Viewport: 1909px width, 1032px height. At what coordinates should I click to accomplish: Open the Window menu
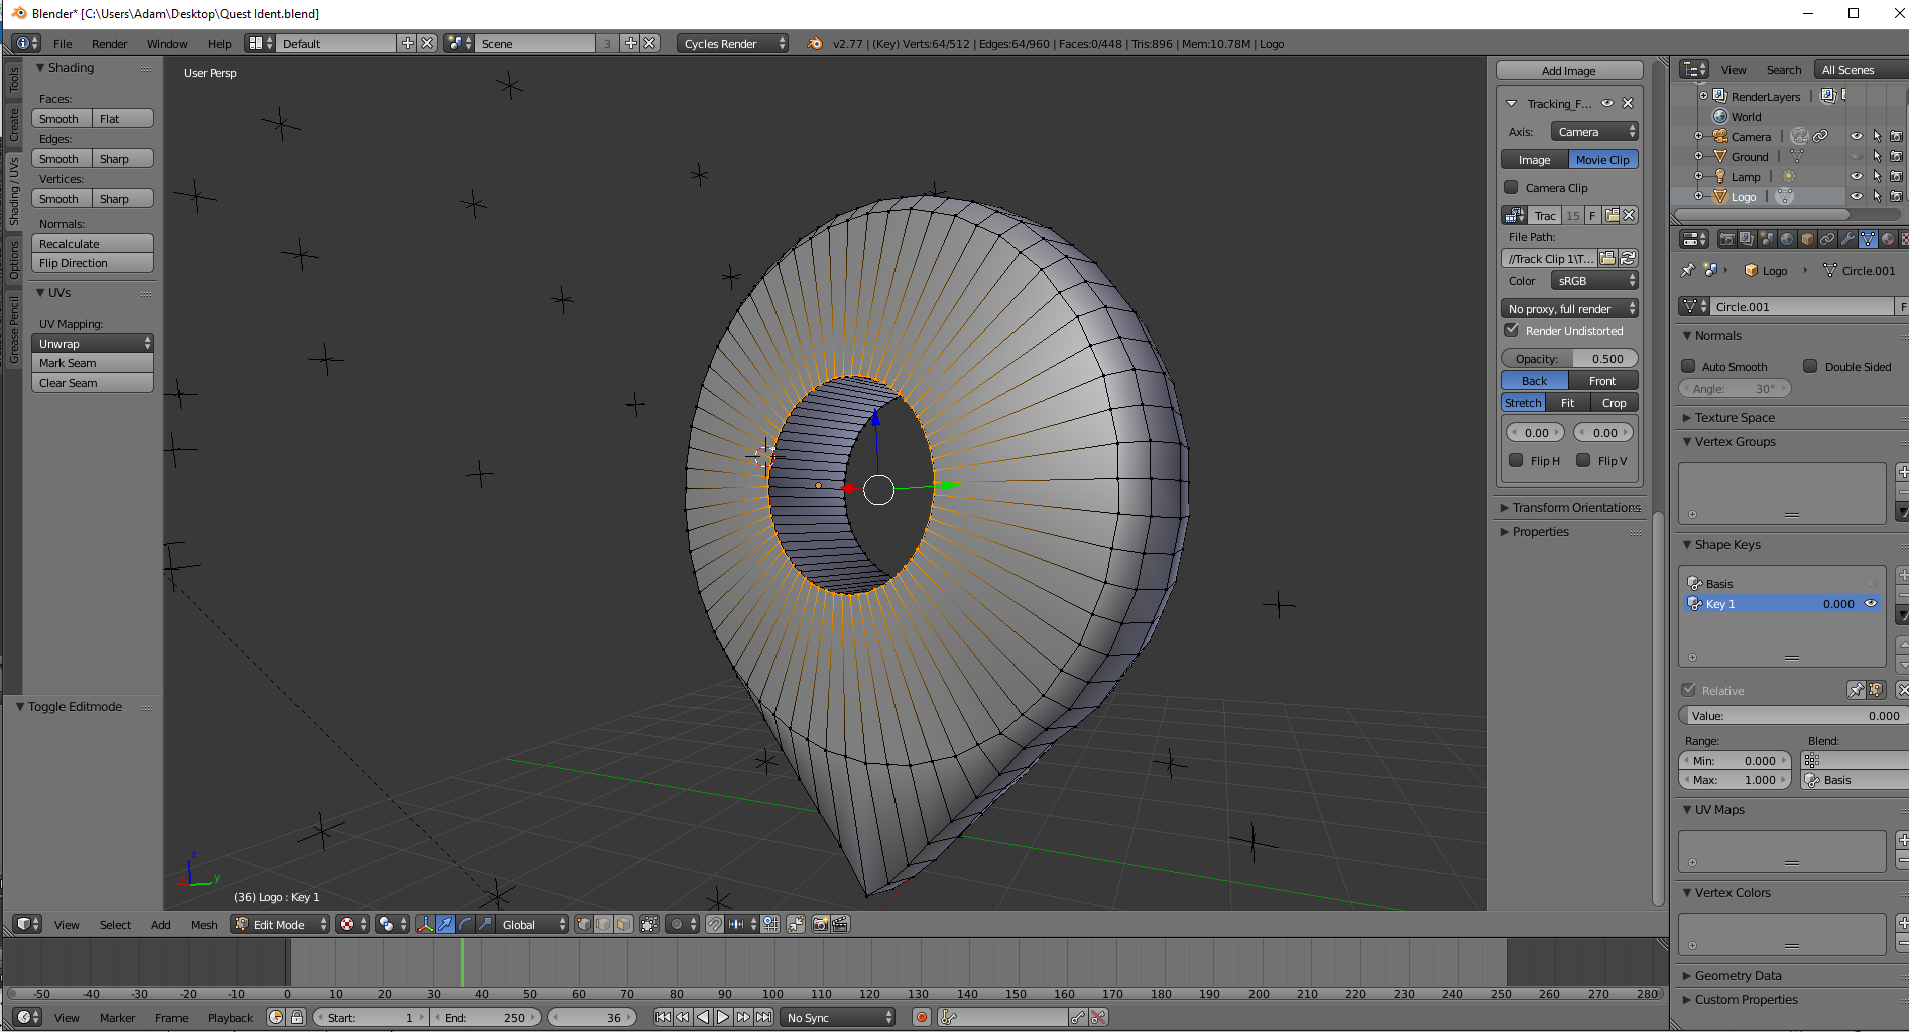[167, 43]
